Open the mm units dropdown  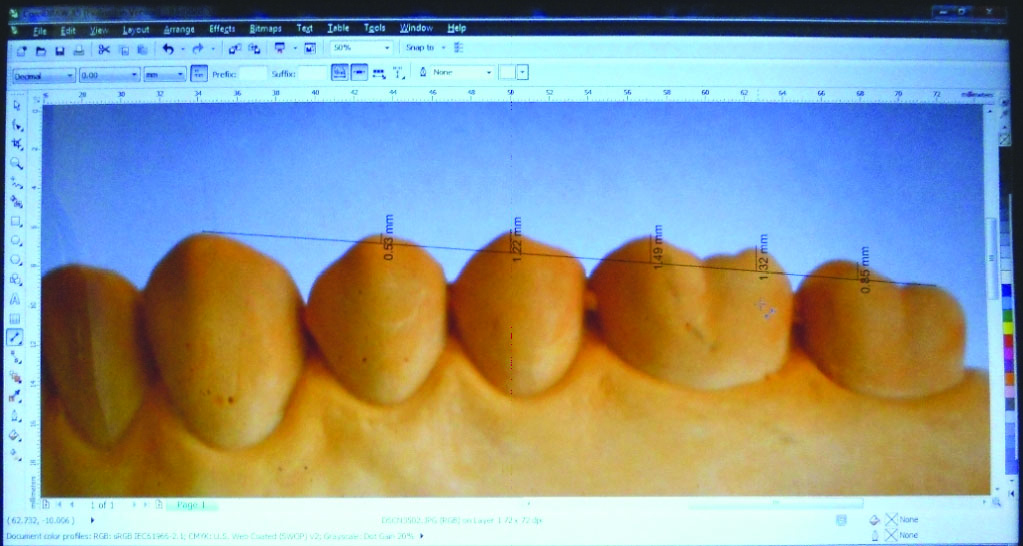click(165, 75)
